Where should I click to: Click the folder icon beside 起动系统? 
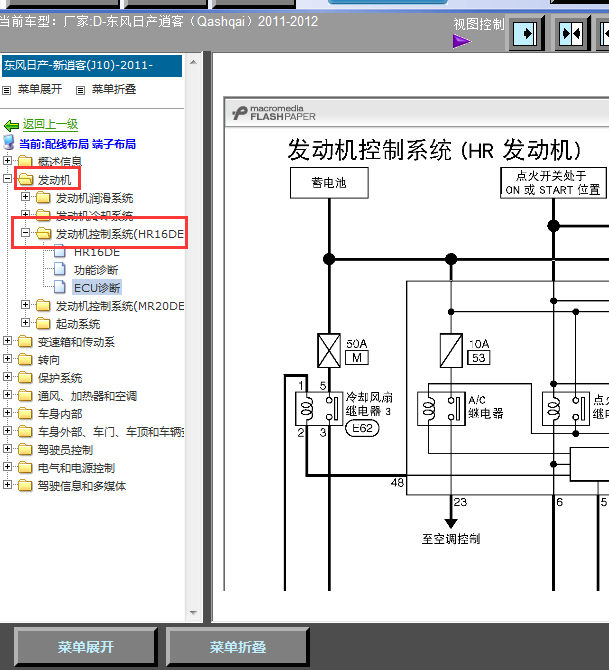43,323
